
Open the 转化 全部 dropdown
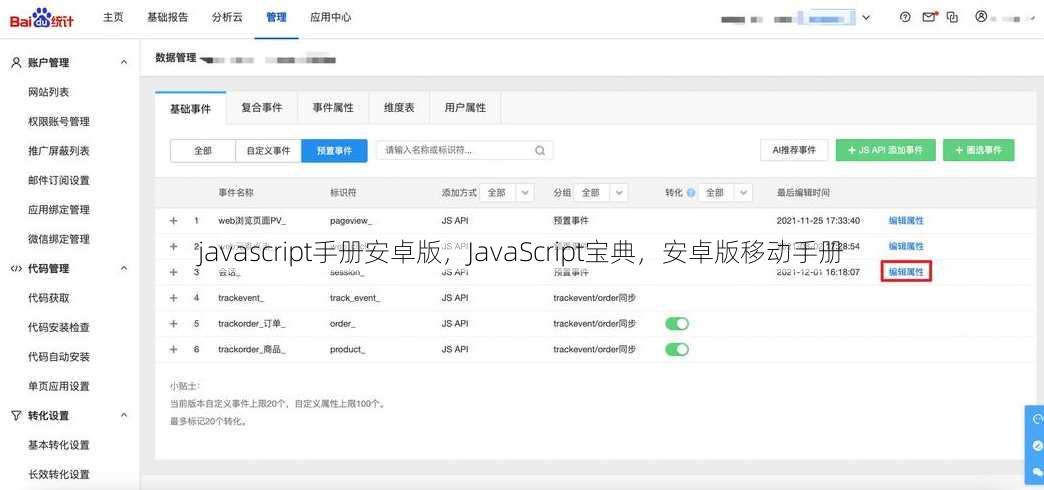click(726, 192)
